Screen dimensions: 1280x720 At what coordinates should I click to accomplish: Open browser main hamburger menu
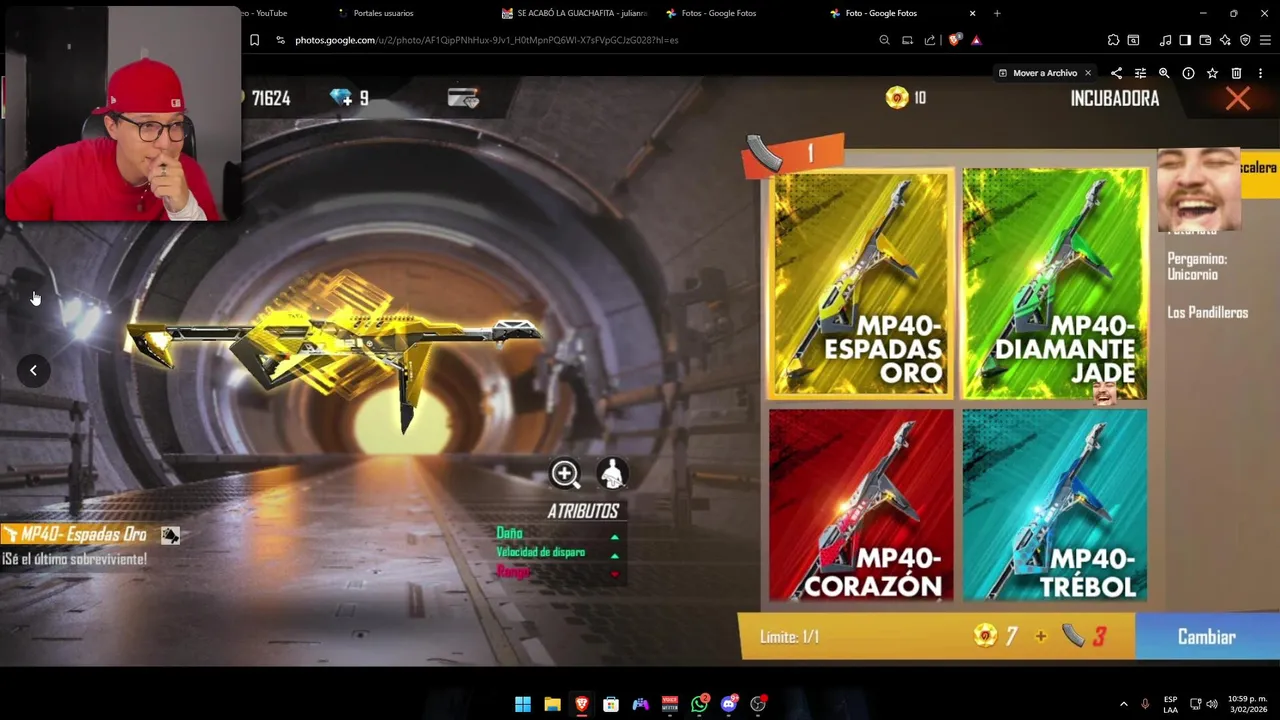coord(1265,40)
